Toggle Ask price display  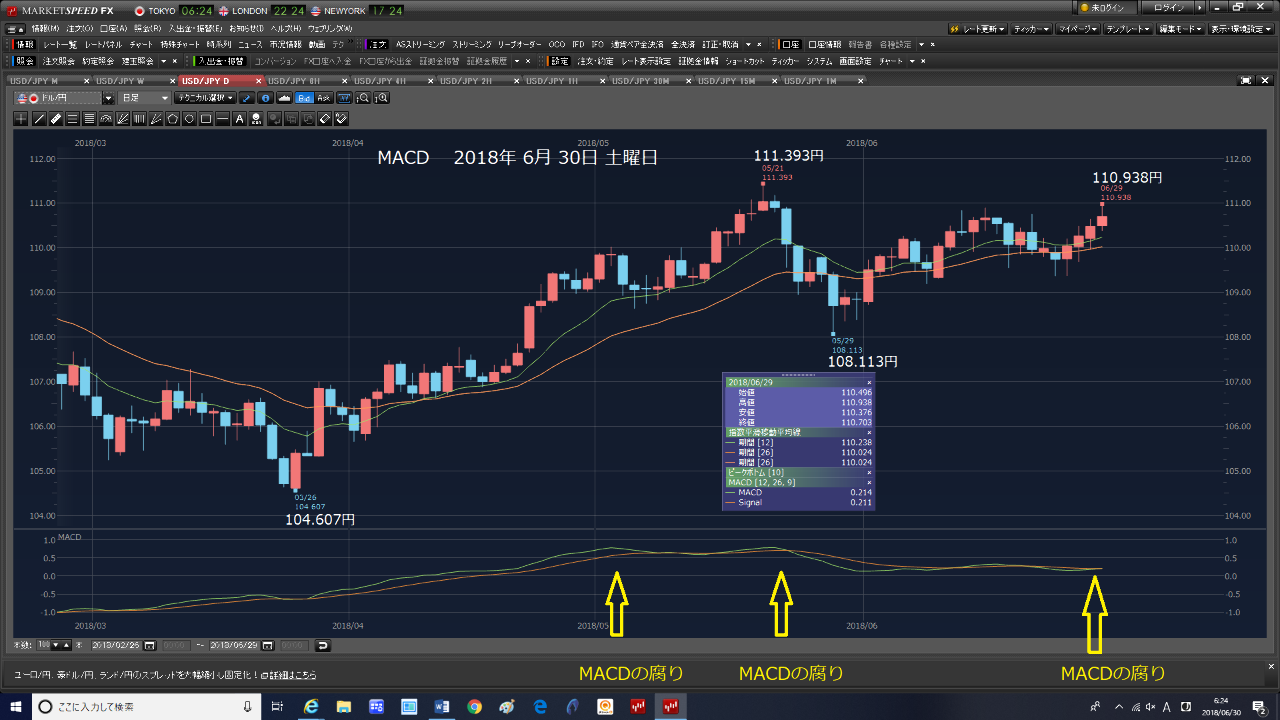[x=323, y=98]
